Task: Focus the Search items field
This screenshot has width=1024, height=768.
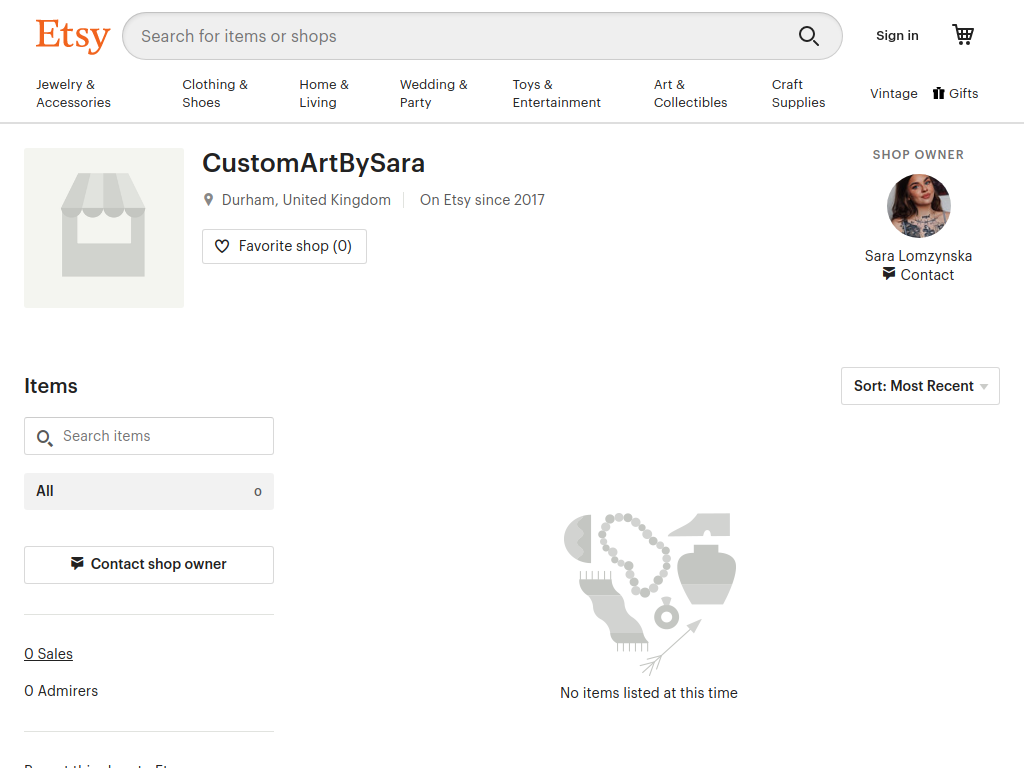Action: [149, 436]
